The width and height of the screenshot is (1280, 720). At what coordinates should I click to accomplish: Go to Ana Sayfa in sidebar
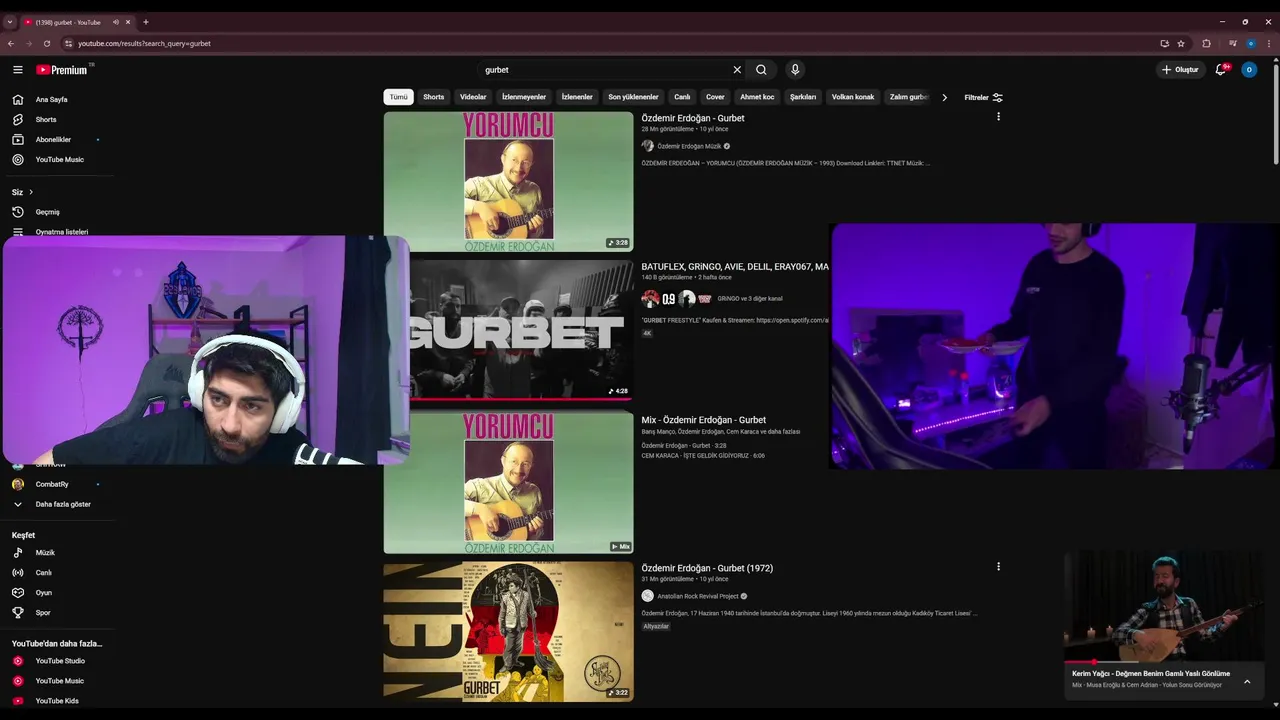coord(52,100)
